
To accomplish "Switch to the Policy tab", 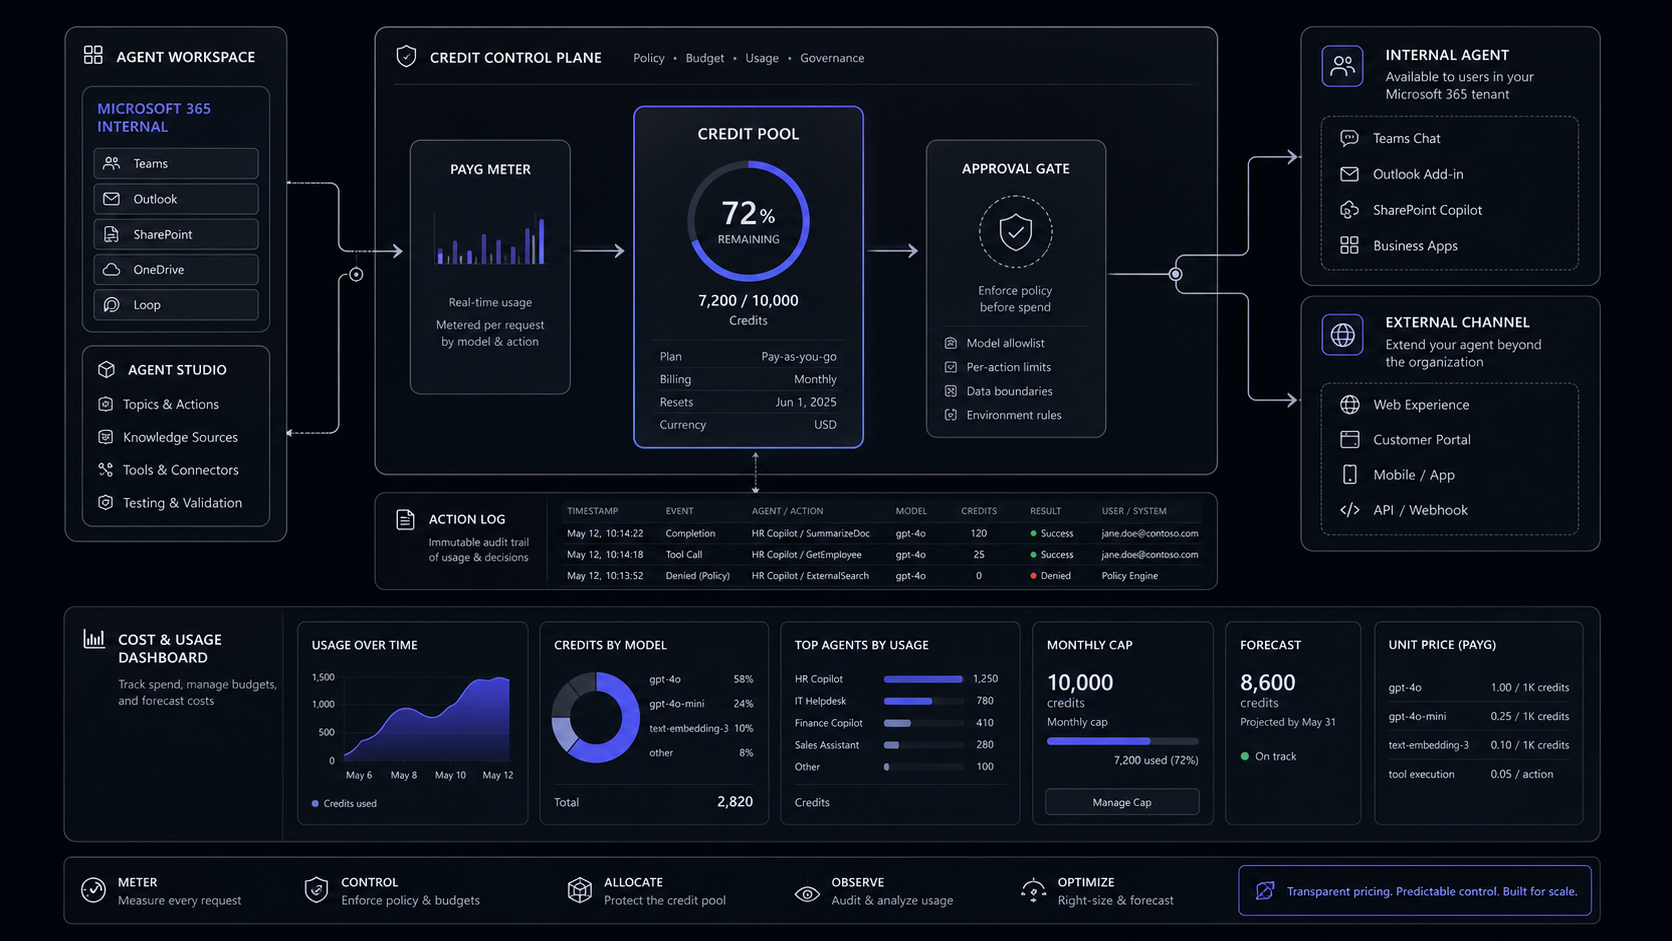I will (649, 58).
